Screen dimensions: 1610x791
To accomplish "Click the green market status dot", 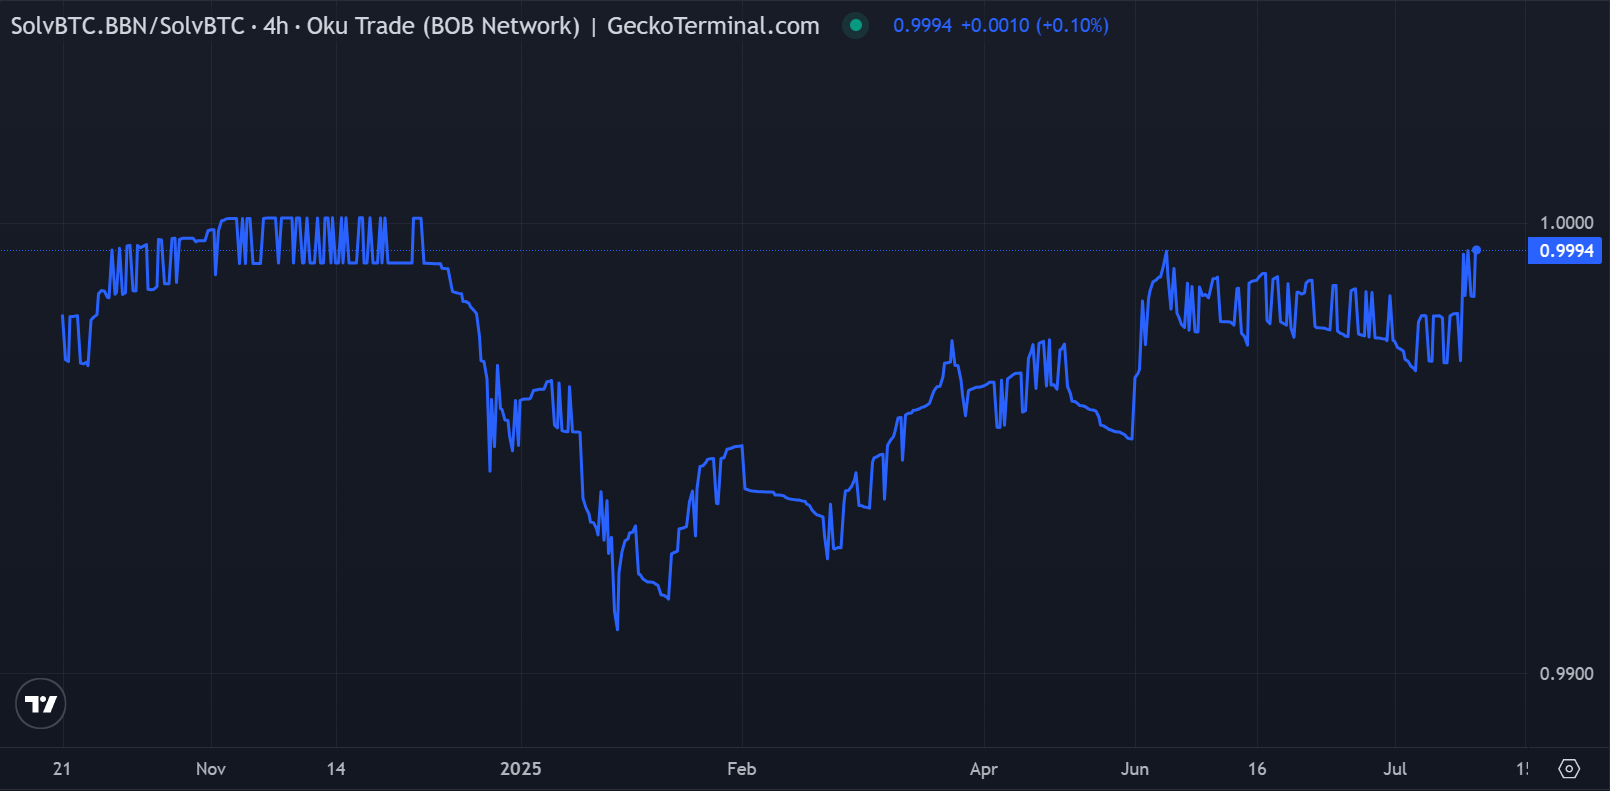I will pyautogui.click(x=855, y=26).
